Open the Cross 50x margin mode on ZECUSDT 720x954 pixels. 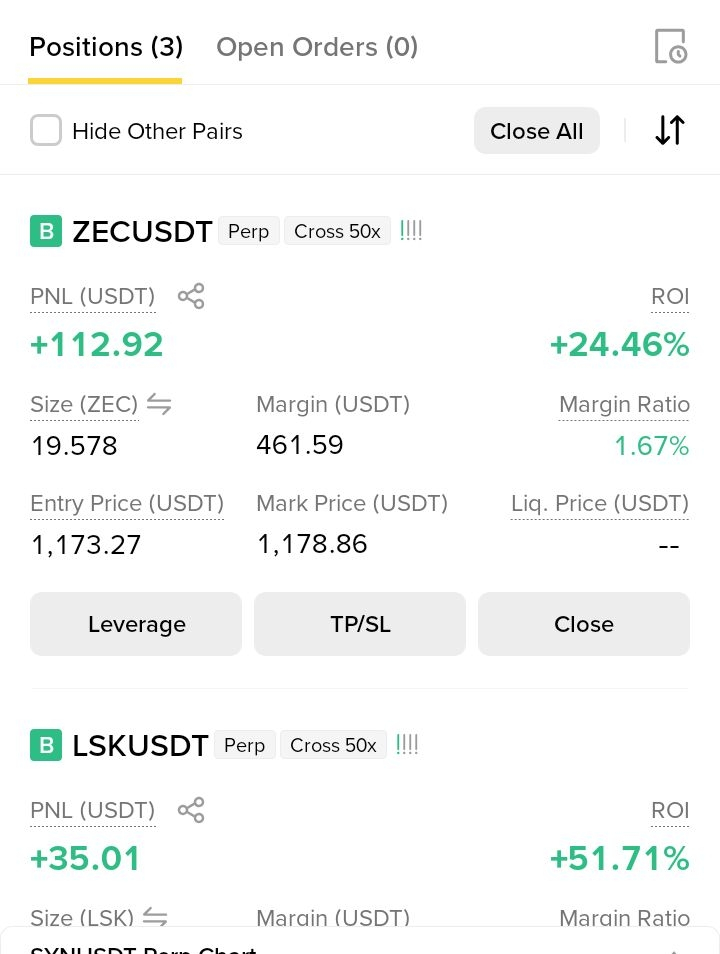tap(337, 231)
